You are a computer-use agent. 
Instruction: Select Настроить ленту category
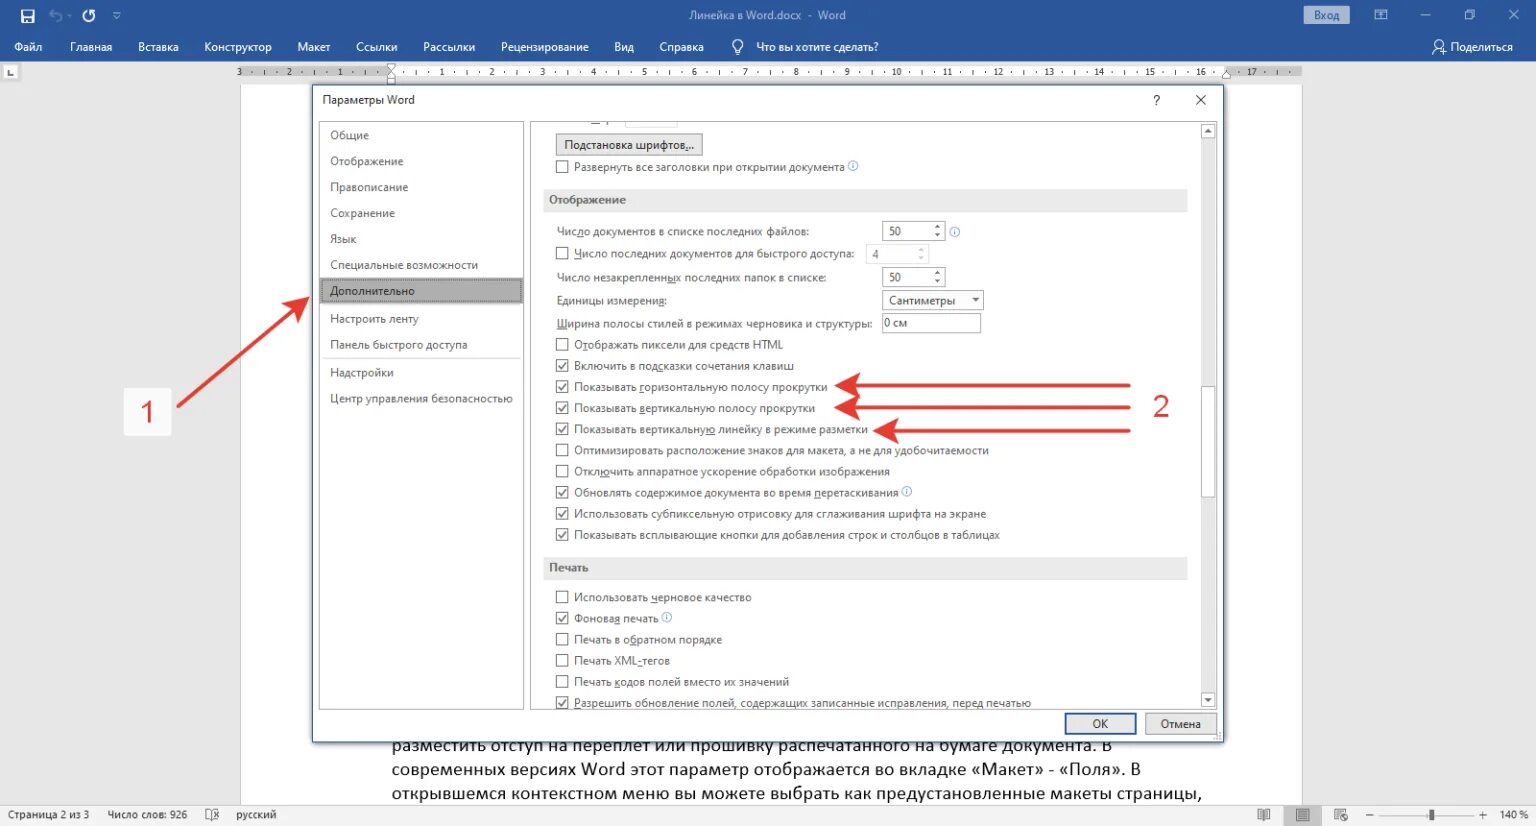[421, 319]
